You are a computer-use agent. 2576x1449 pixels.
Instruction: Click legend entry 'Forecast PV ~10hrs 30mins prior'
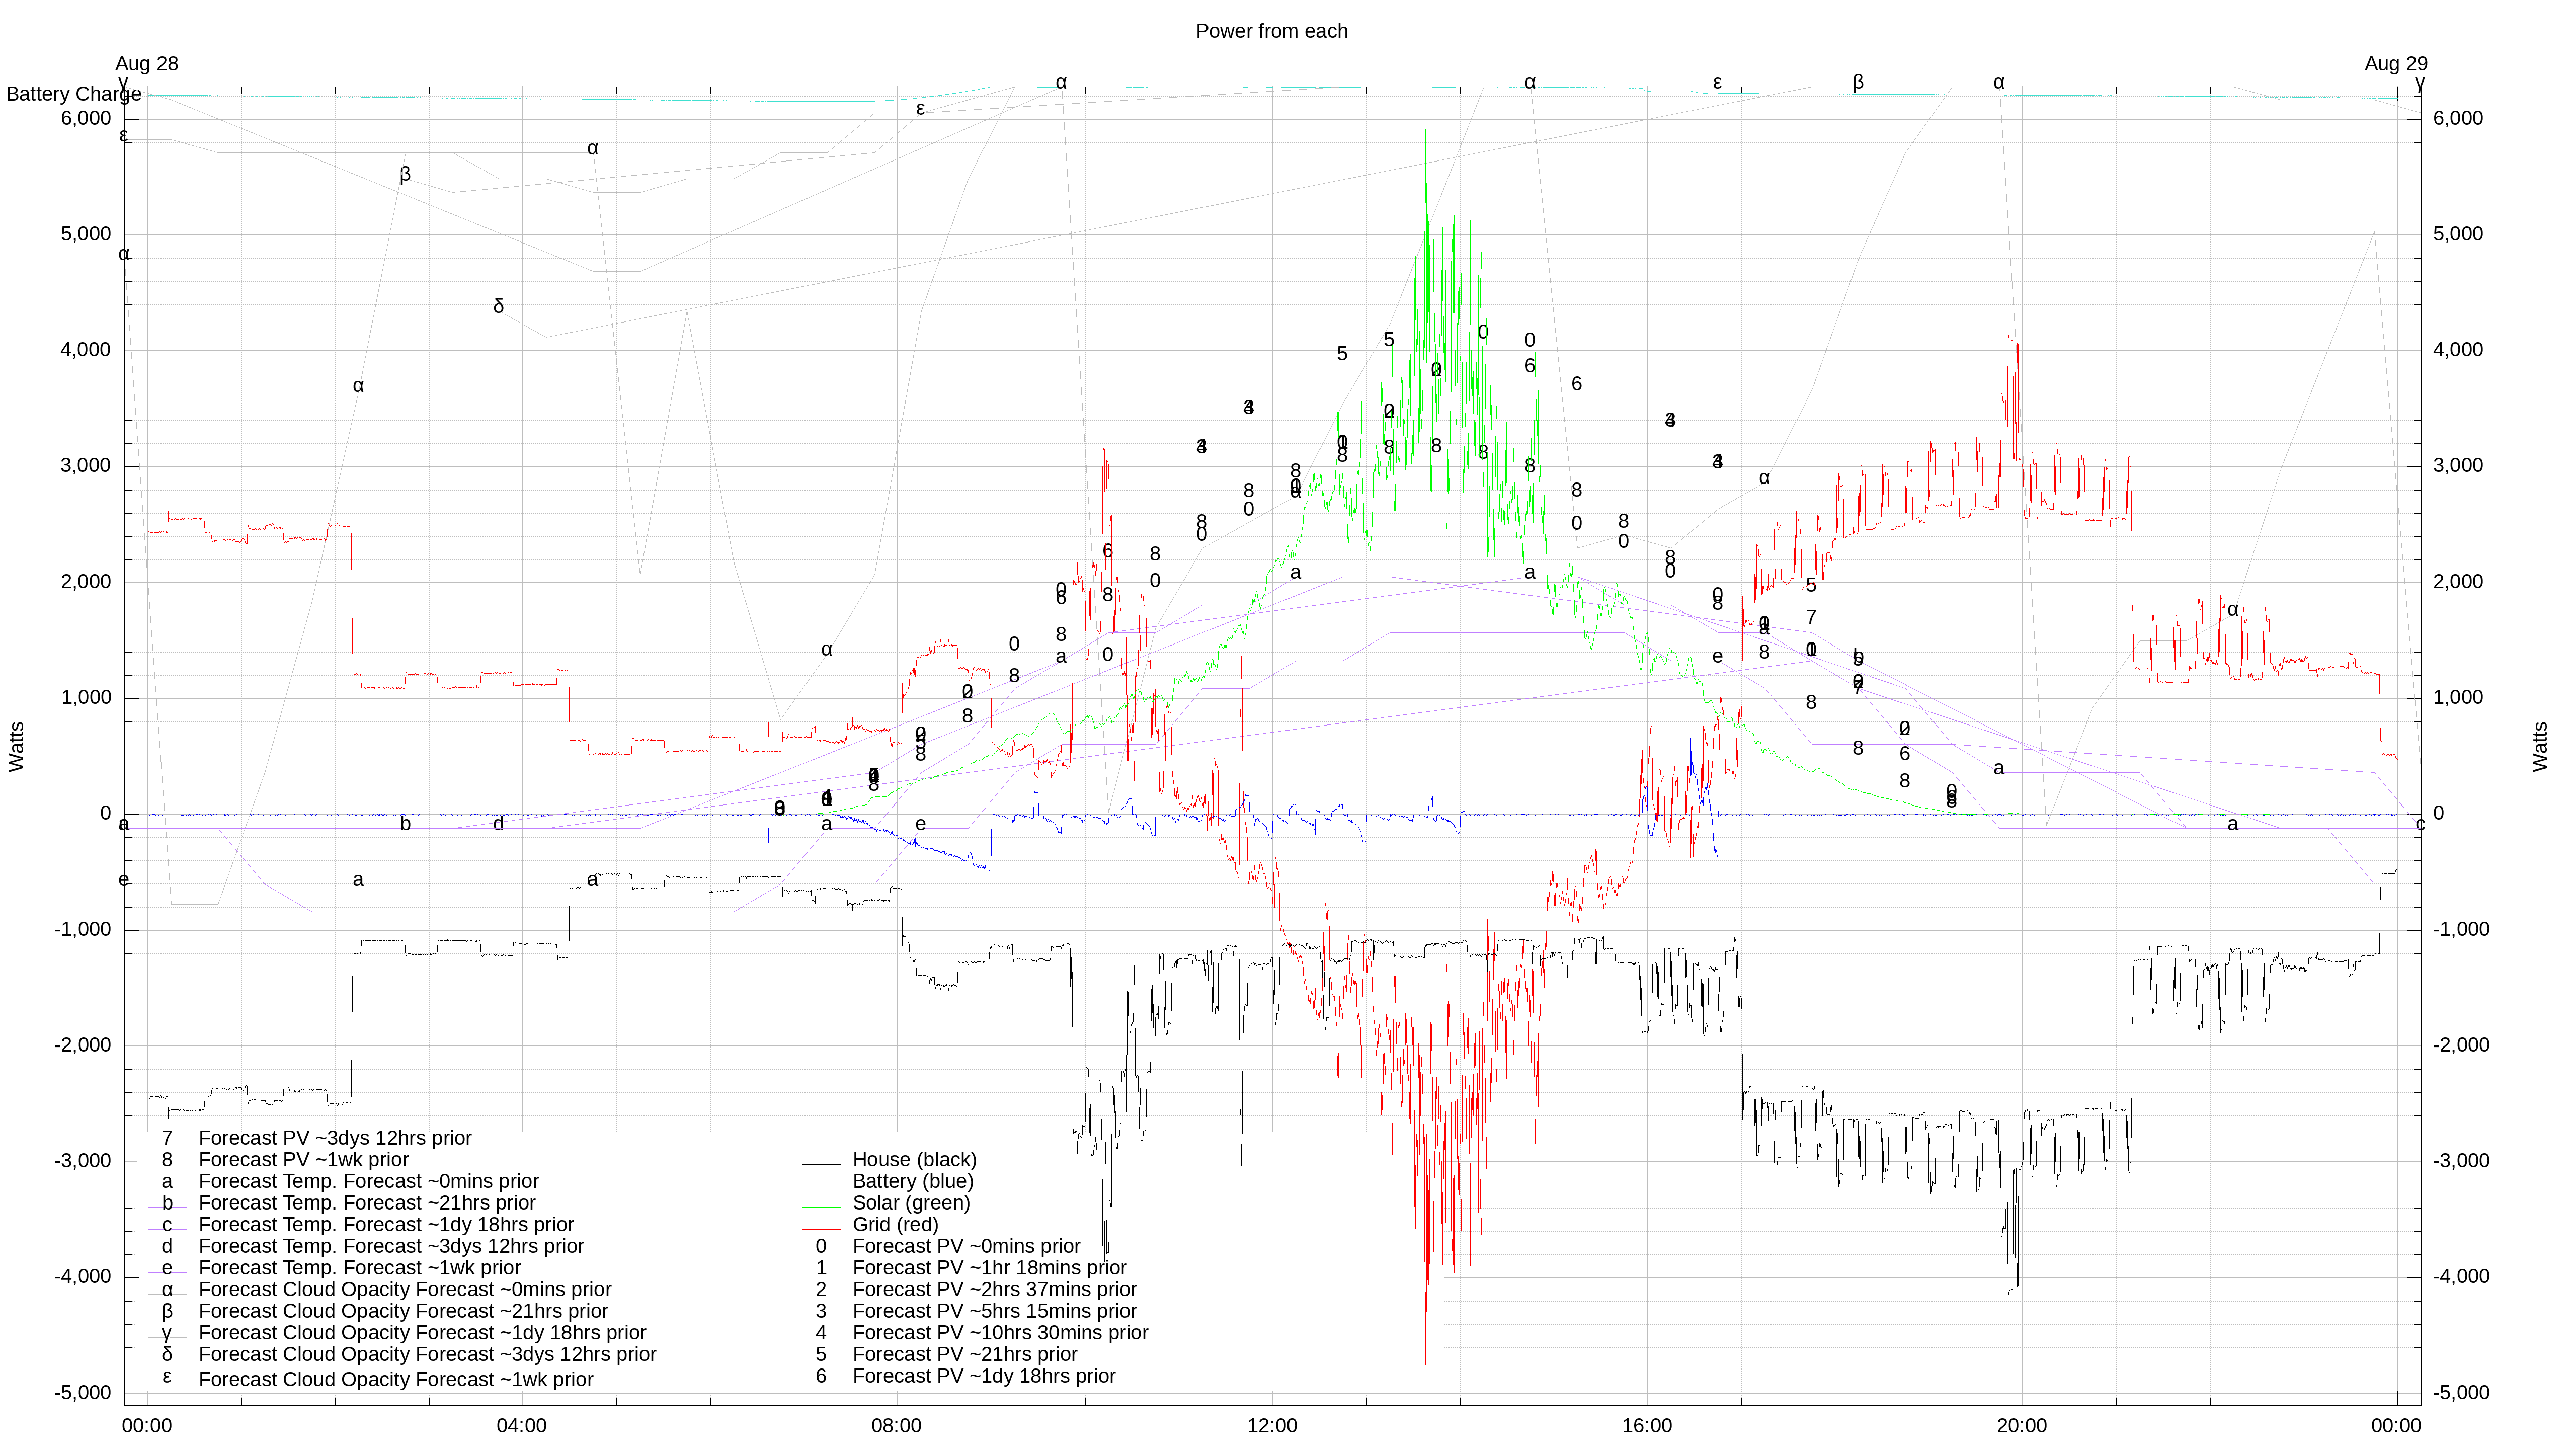(x=1000, y=1333)
